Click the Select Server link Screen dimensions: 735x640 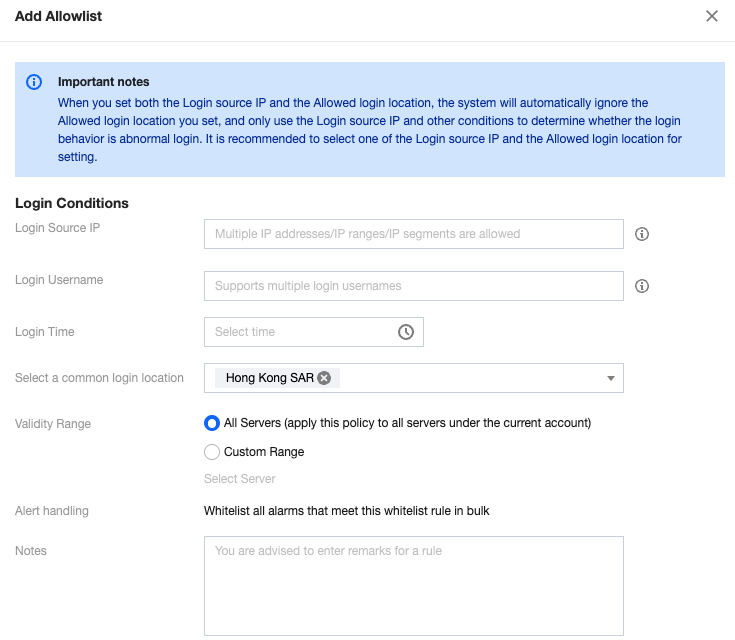click(x=240, y=479)
